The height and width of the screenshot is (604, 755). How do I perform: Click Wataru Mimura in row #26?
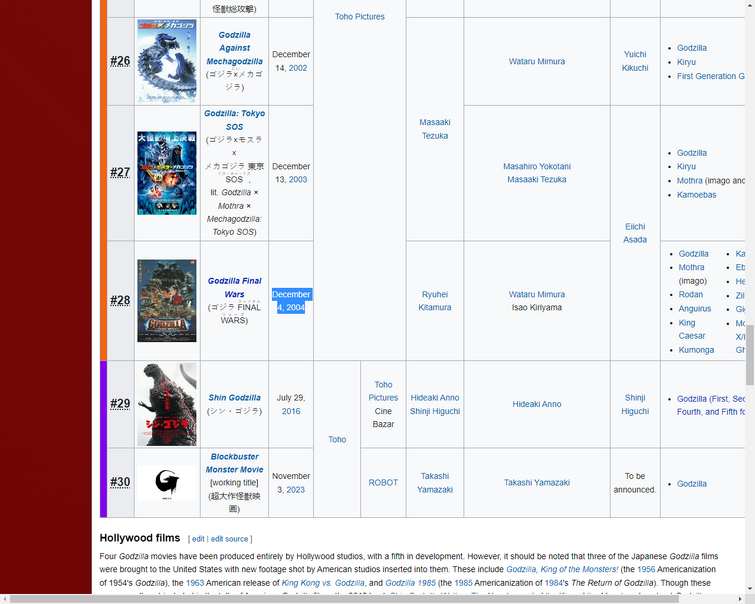(537, 61)
